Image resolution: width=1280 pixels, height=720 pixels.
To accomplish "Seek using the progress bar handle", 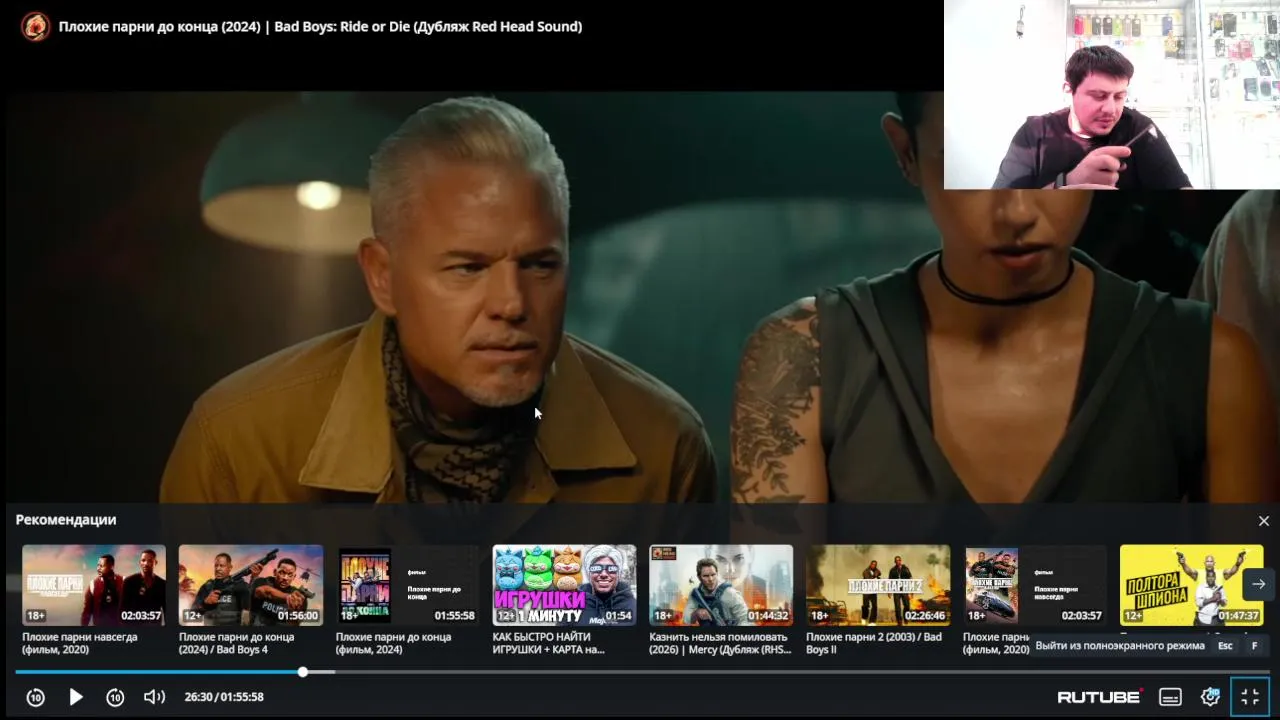I will 303,672.
